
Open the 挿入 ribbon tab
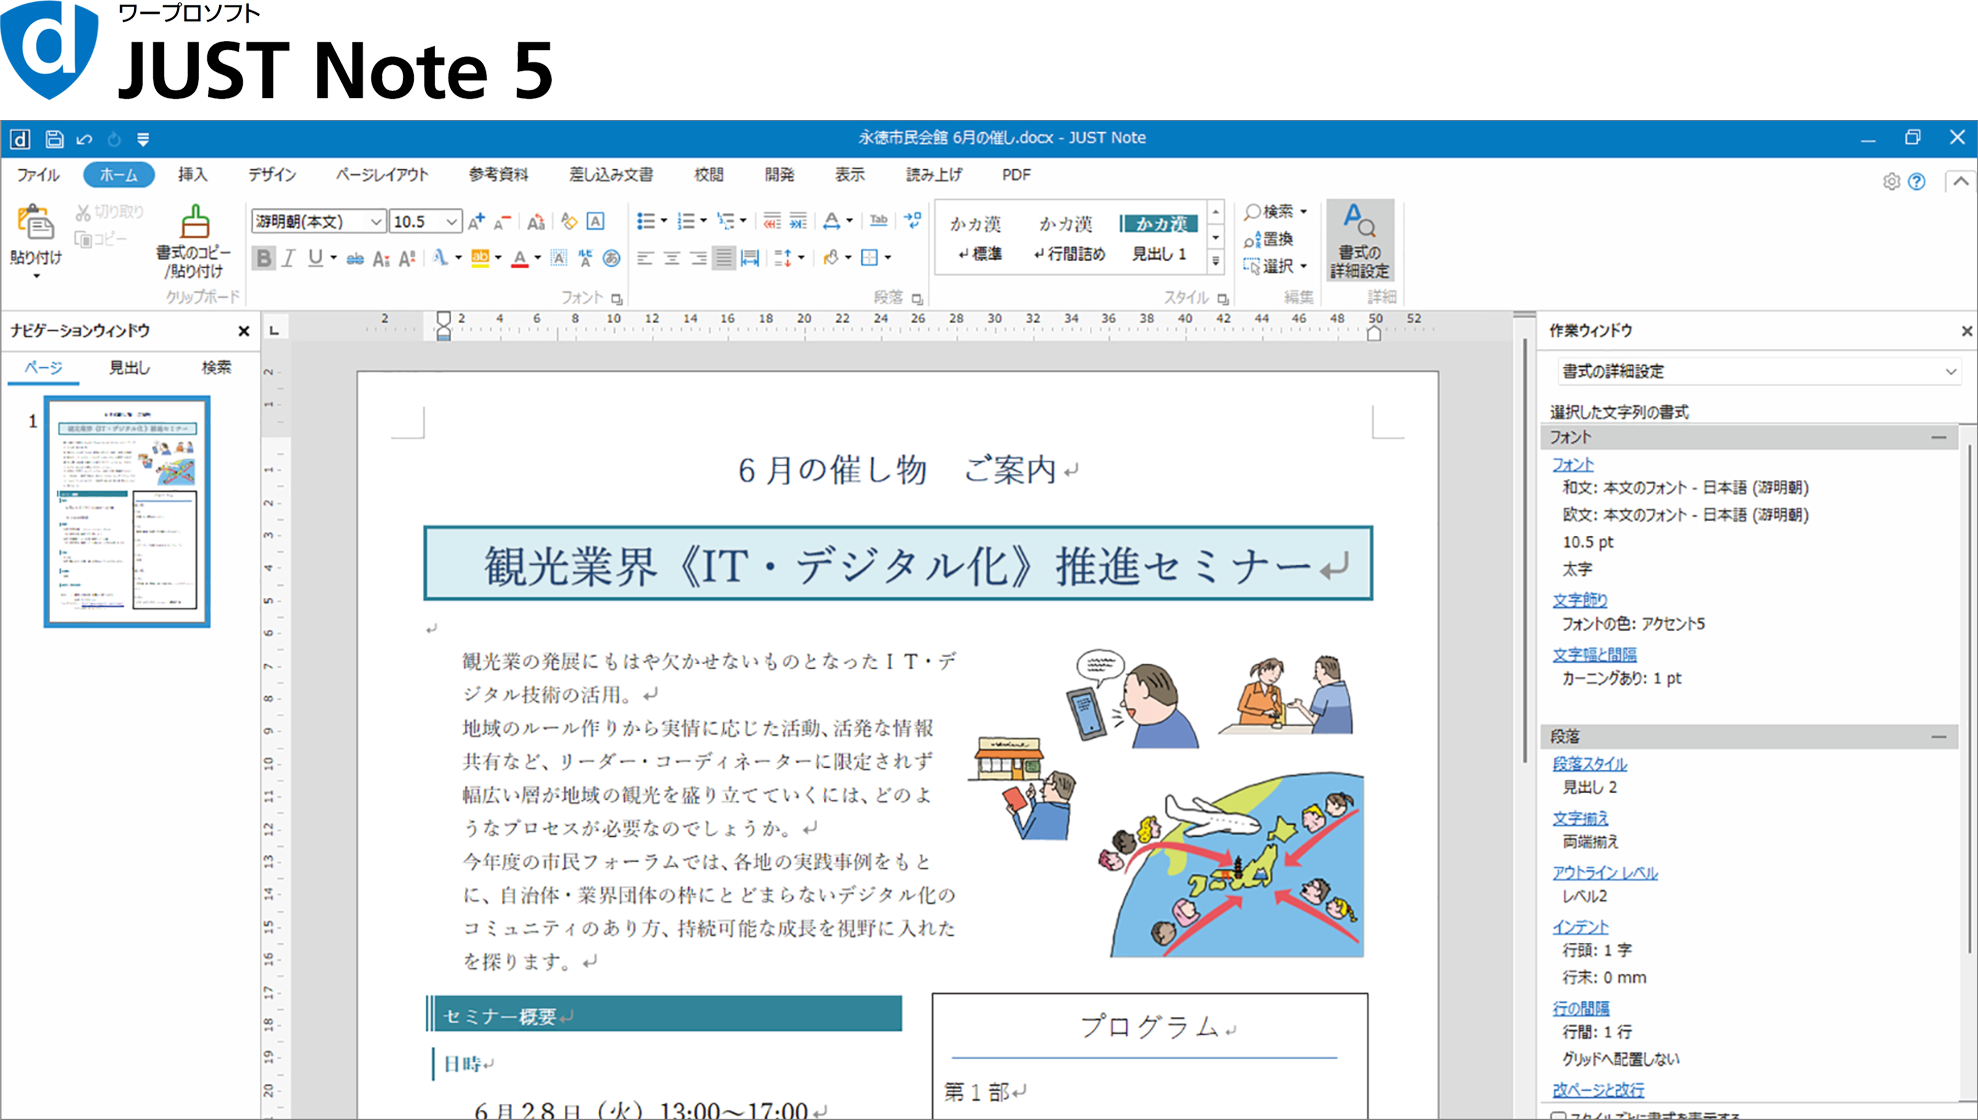point(192,175)
